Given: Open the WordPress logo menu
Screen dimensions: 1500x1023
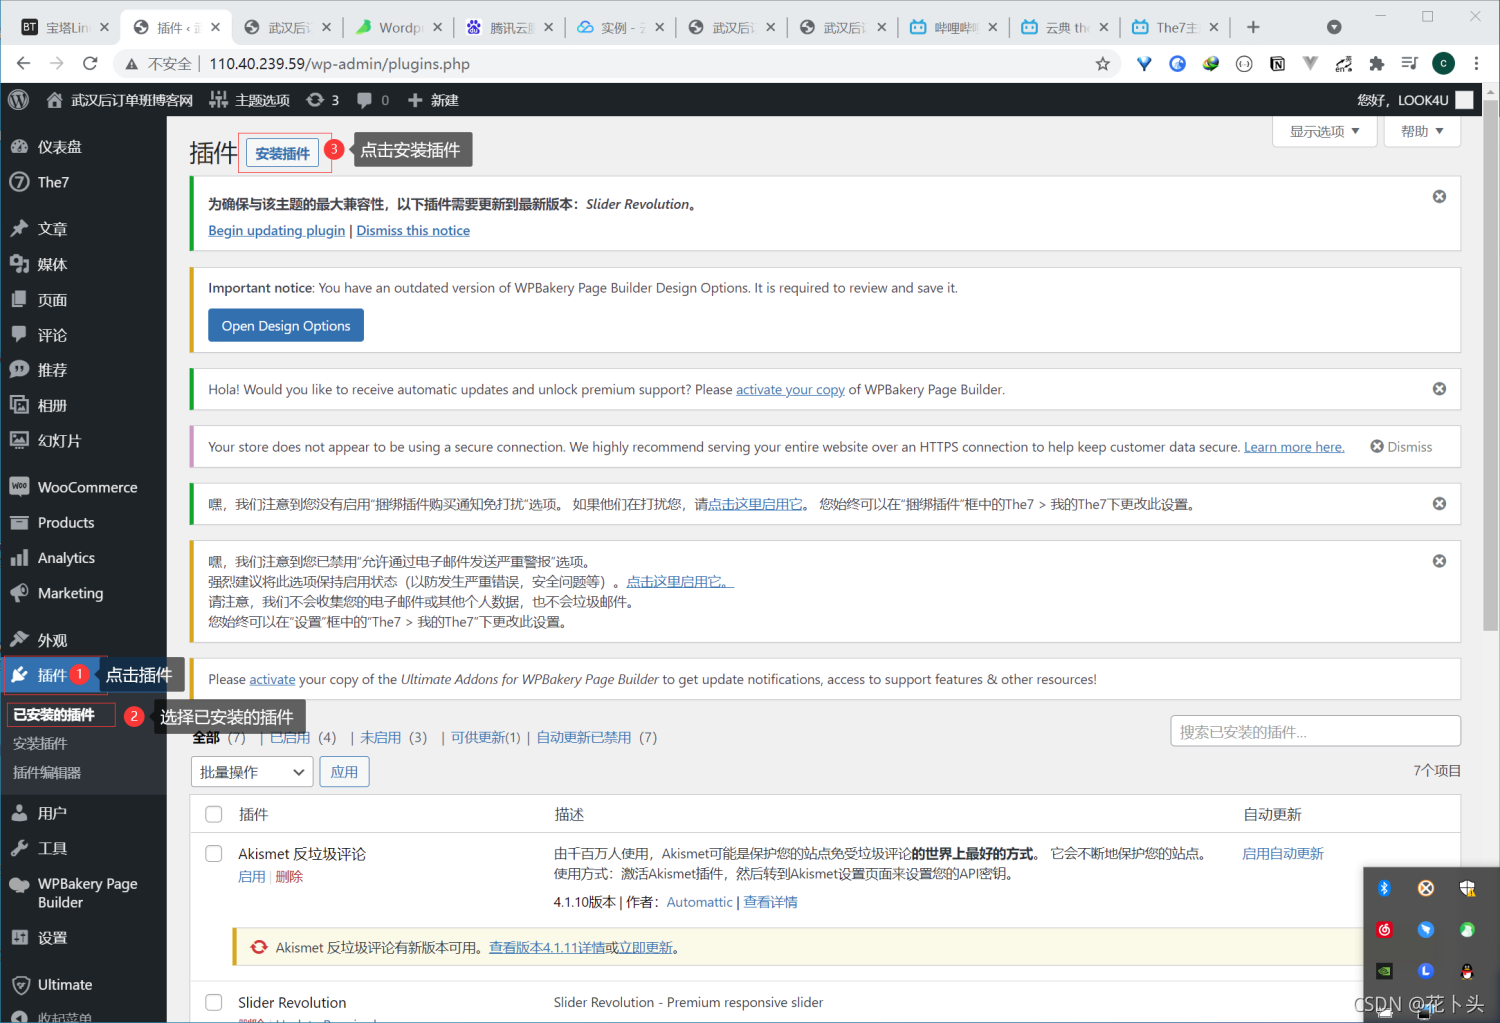Looking at the screenshot, I should tap(18, 100).
